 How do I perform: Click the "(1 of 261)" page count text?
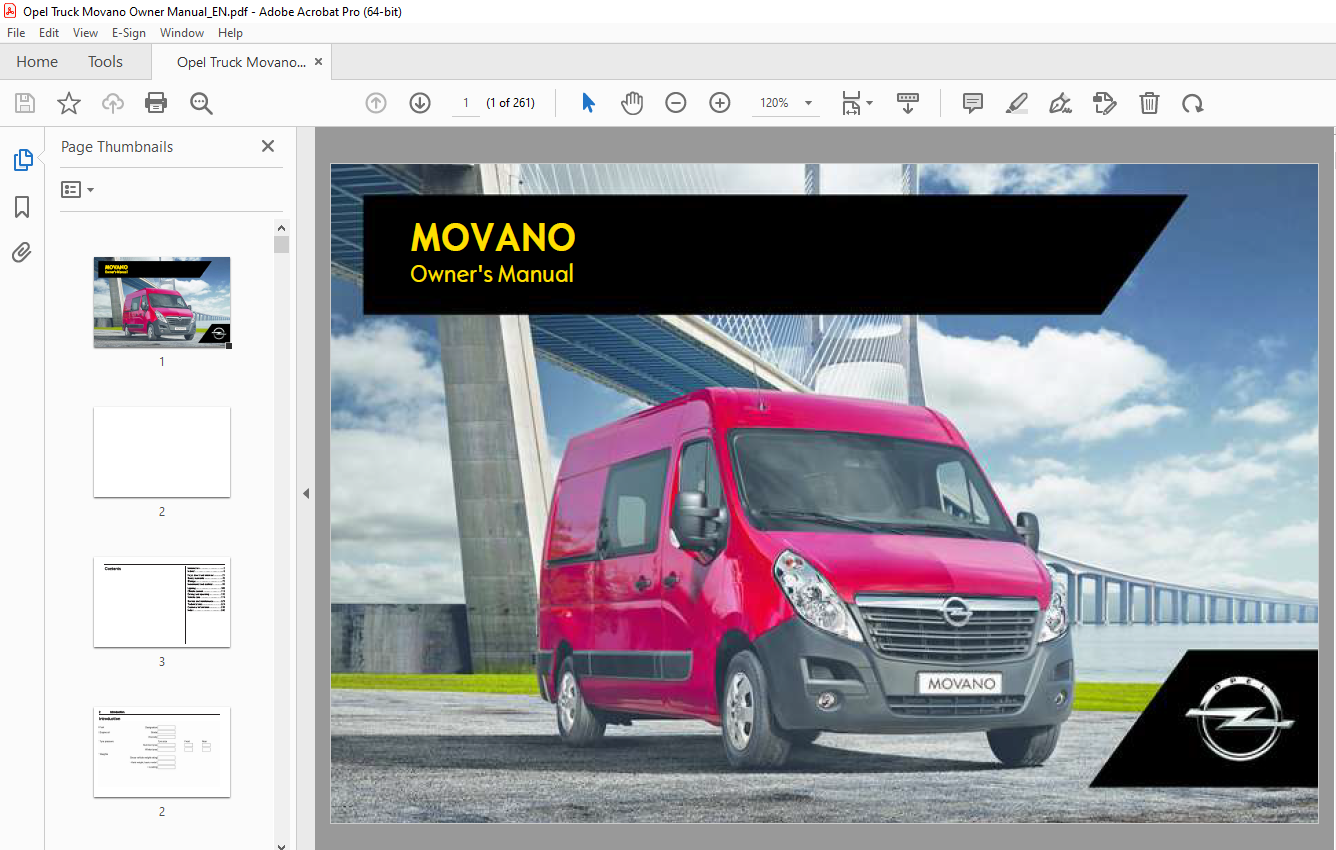click(x=510, y=103)
